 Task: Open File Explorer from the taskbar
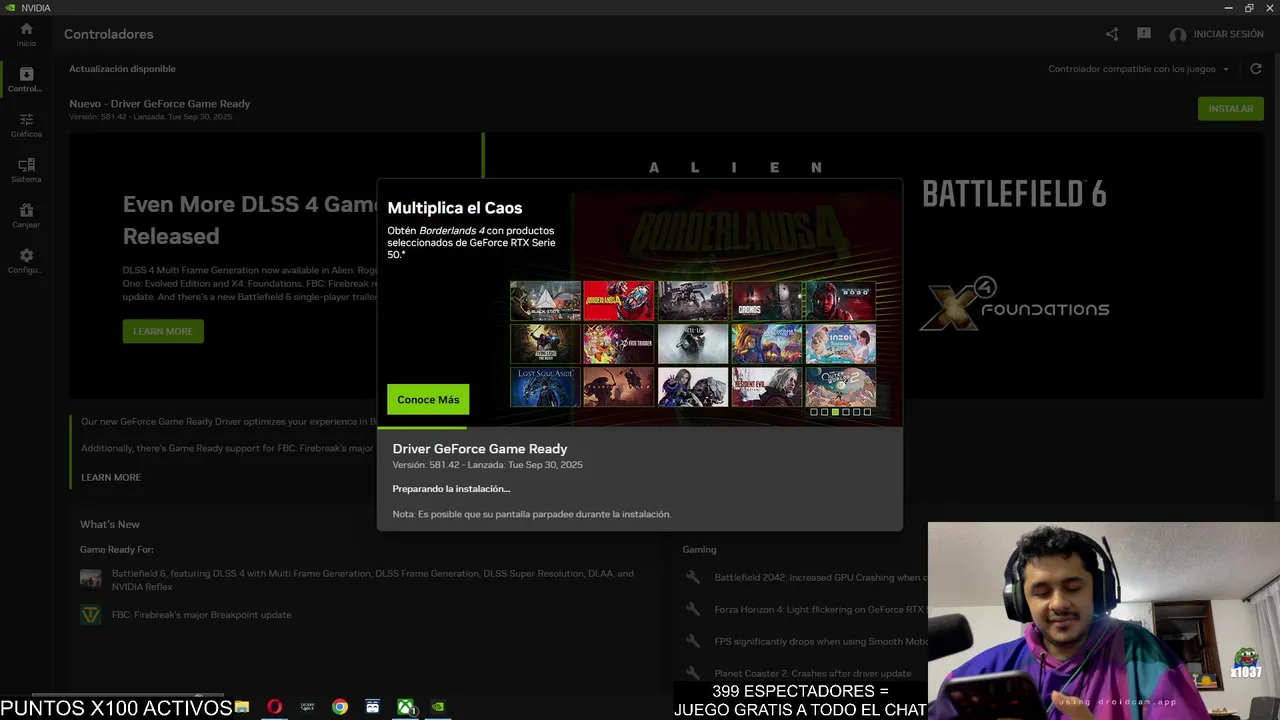tap(242, 707)
